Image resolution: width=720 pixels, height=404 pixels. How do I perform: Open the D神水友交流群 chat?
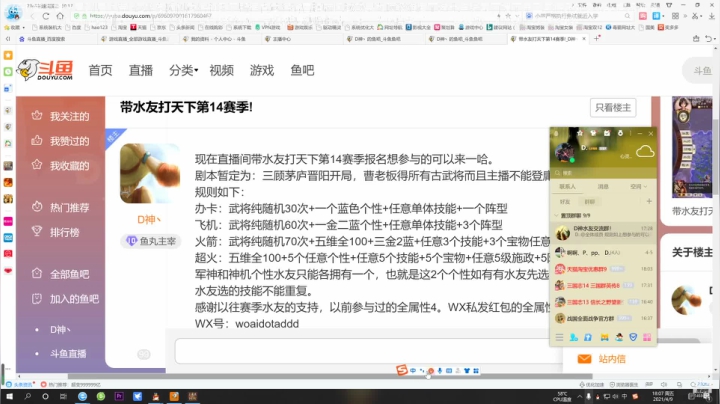(603, 232)
